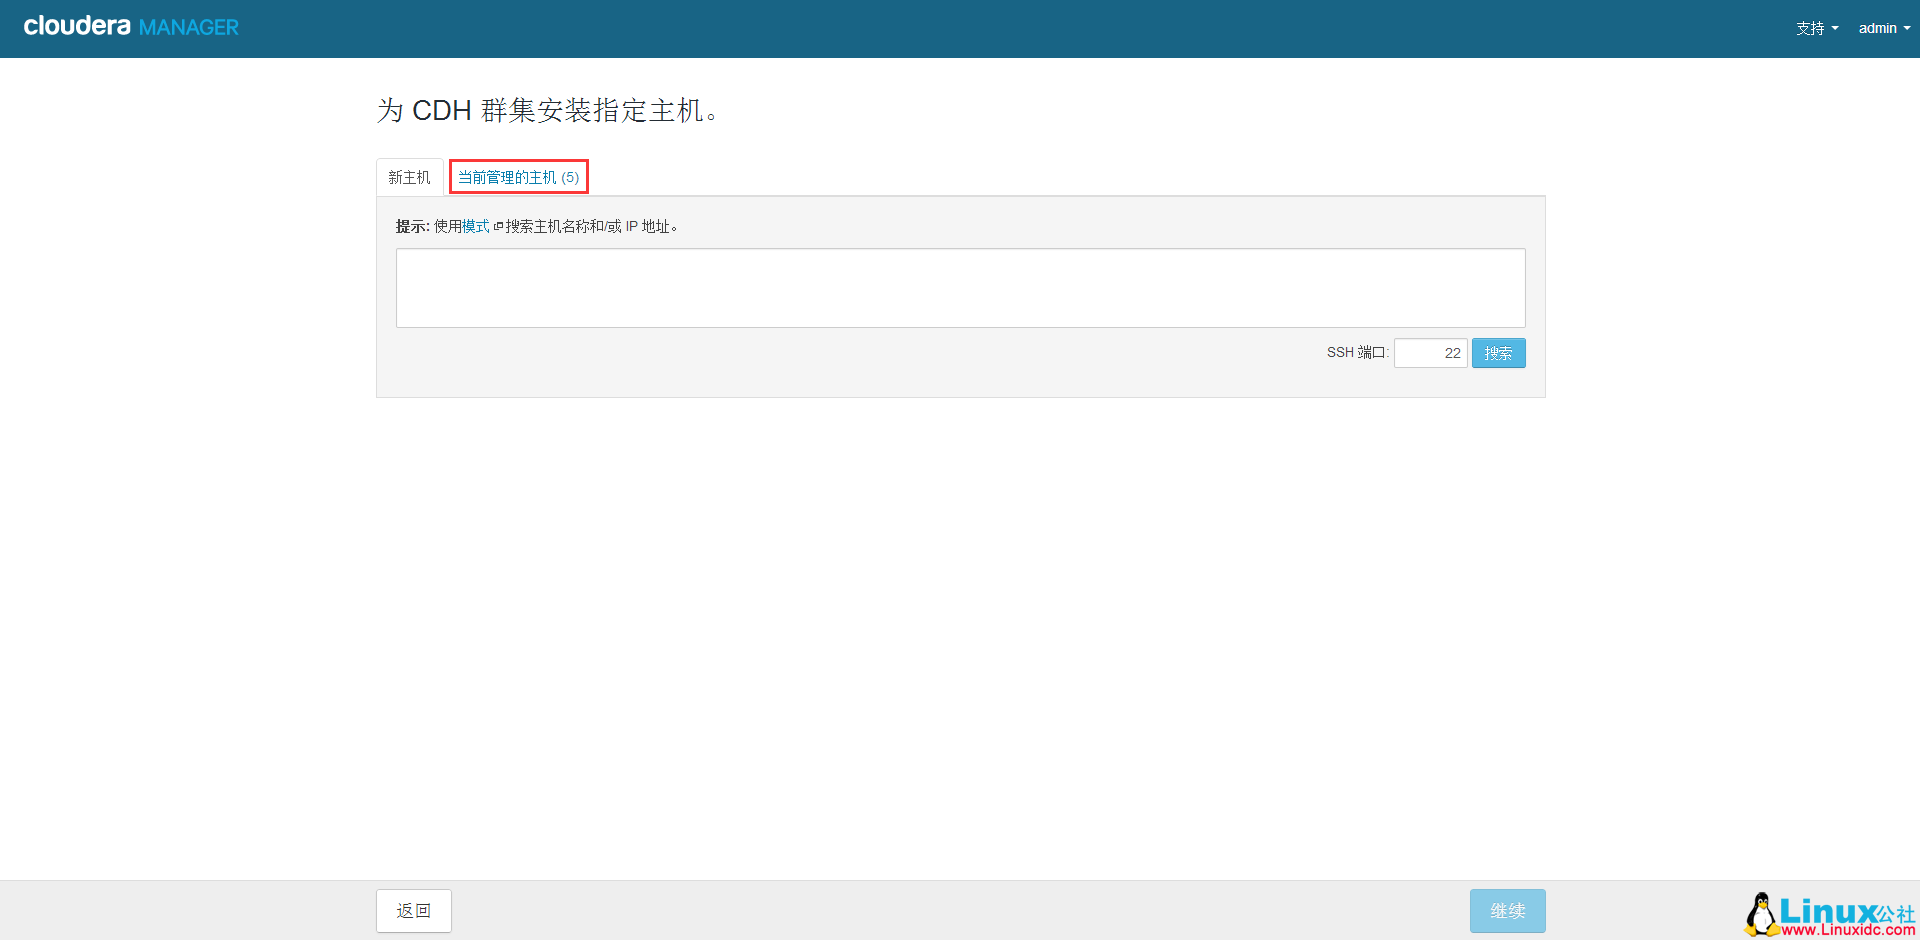Switch to the 新主机 tab
The height and width of the screenshot is (940, 1920).
tap(409, 177)
